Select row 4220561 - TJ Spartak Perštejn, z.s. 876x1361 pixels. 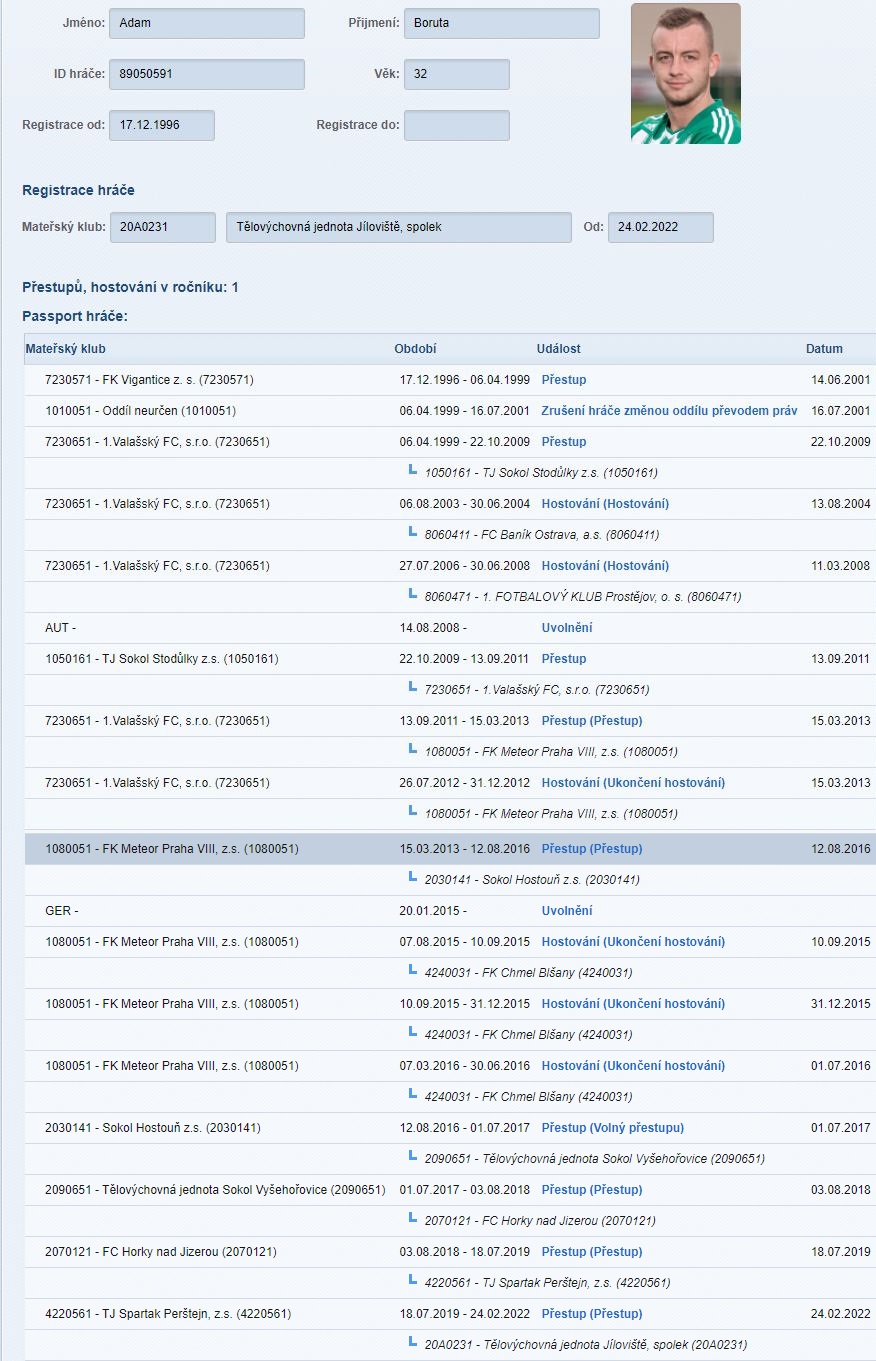tap(450, 1314)
